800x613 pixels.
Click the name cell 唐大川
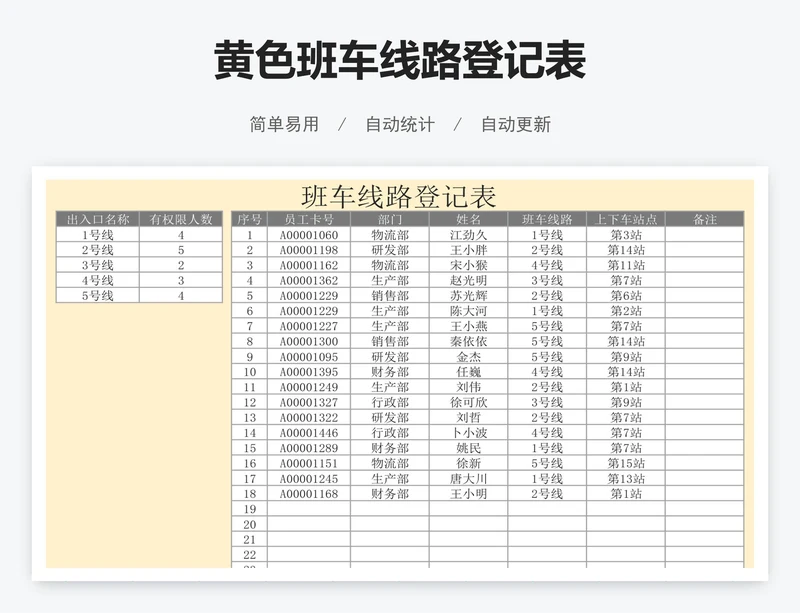click(468, 479)
